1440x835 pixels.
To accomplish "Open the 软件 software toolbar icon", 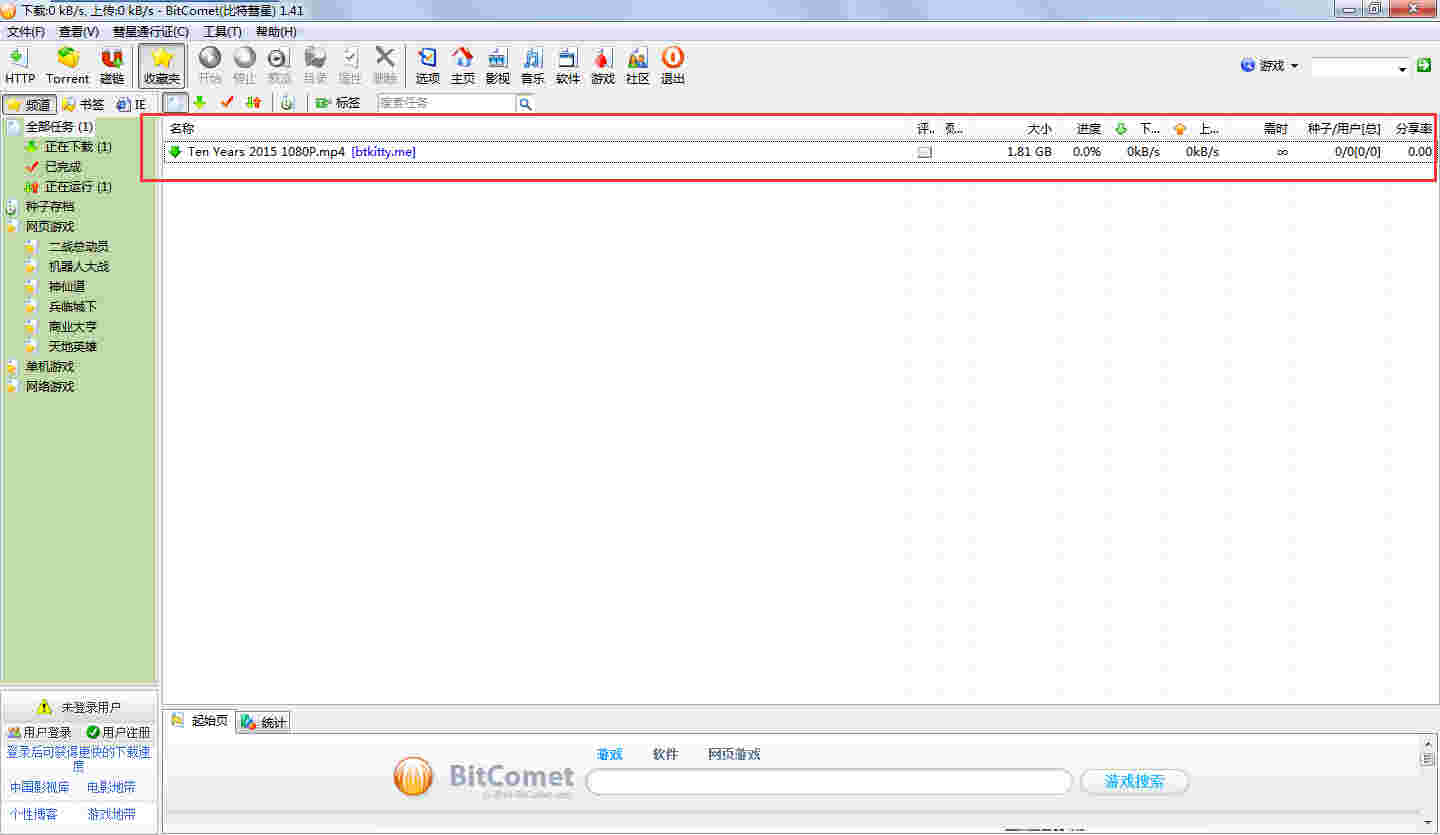I will [568, 66].
